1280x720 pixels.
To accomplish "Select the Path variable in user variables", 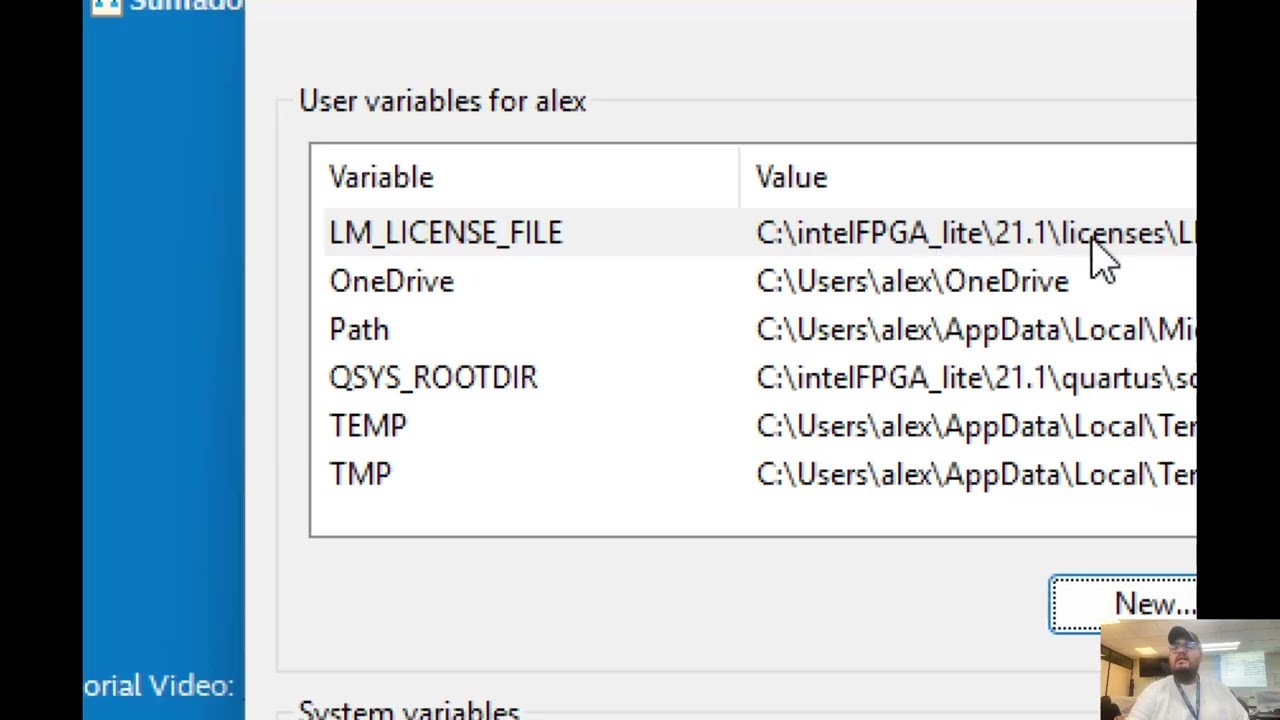I will [359, 330].
